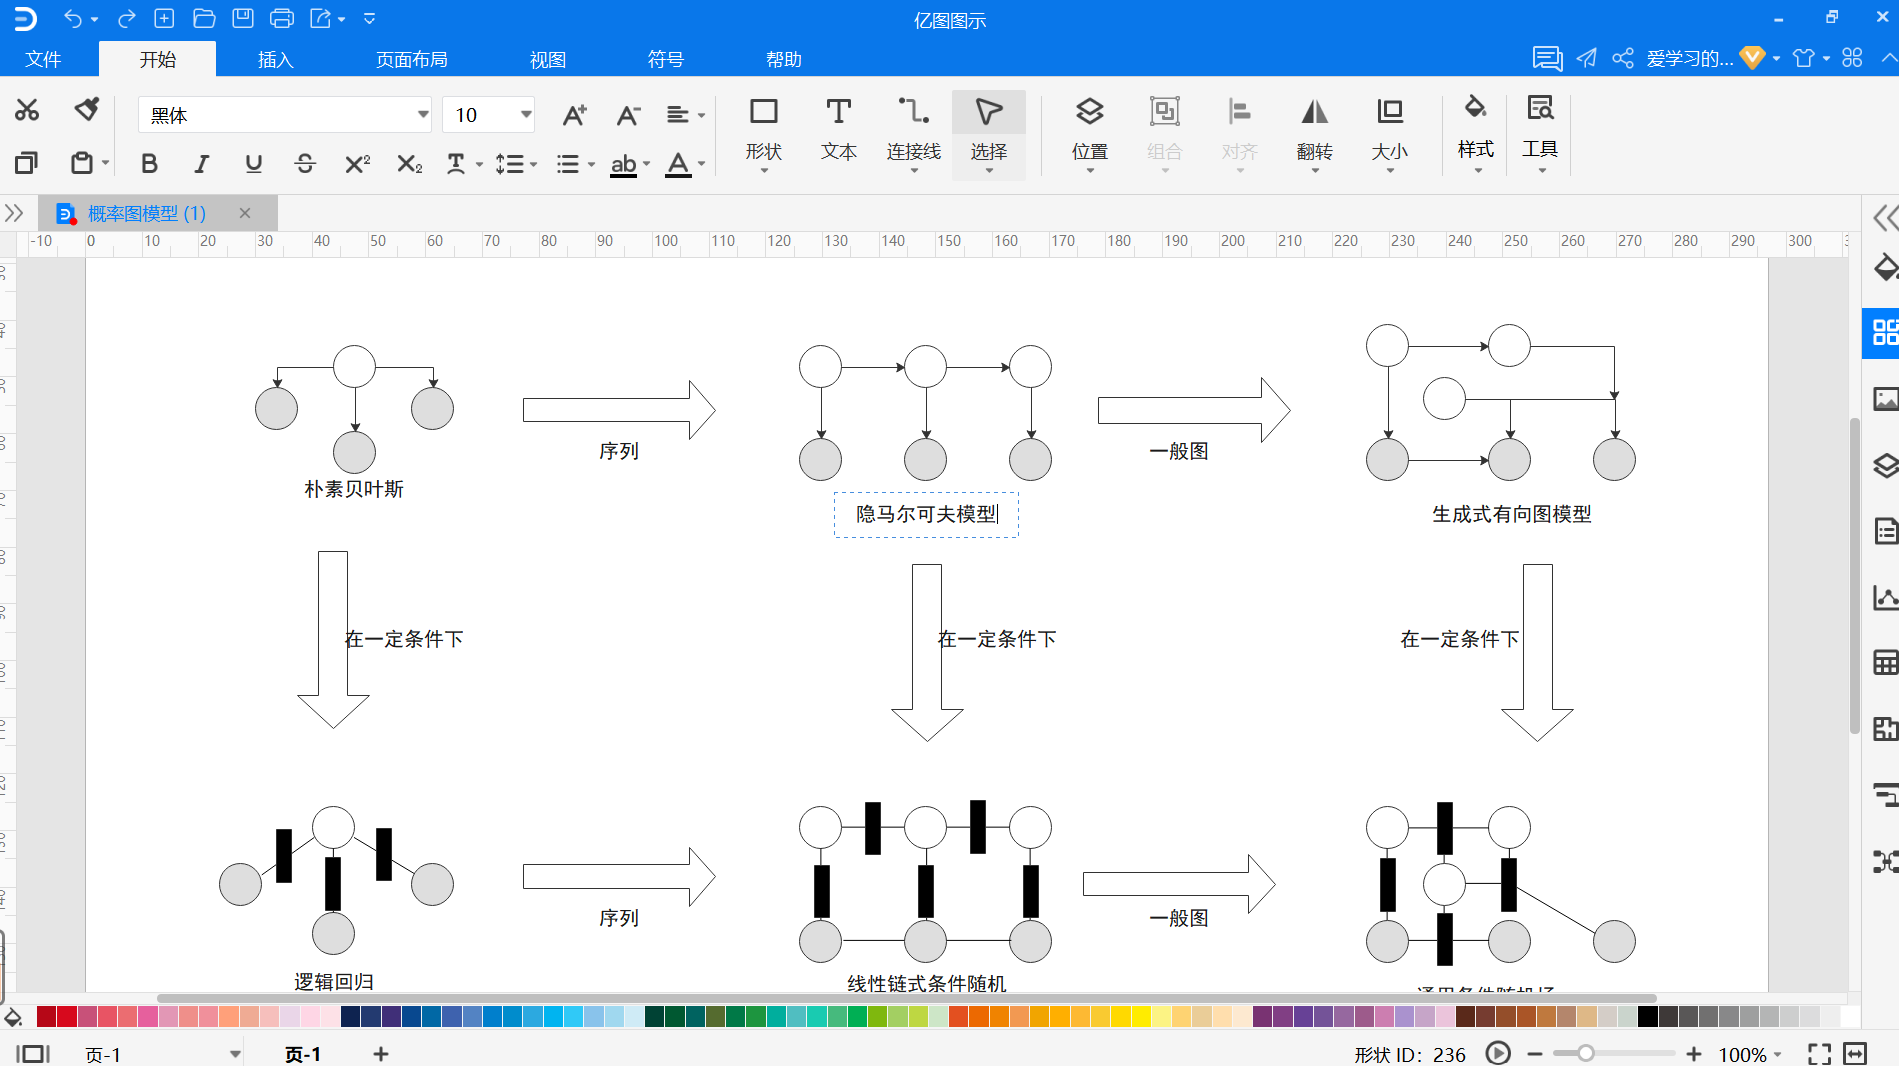1899x1066 pixels.
Task: Open the 大小 size menu
Action: point(1389,132)
